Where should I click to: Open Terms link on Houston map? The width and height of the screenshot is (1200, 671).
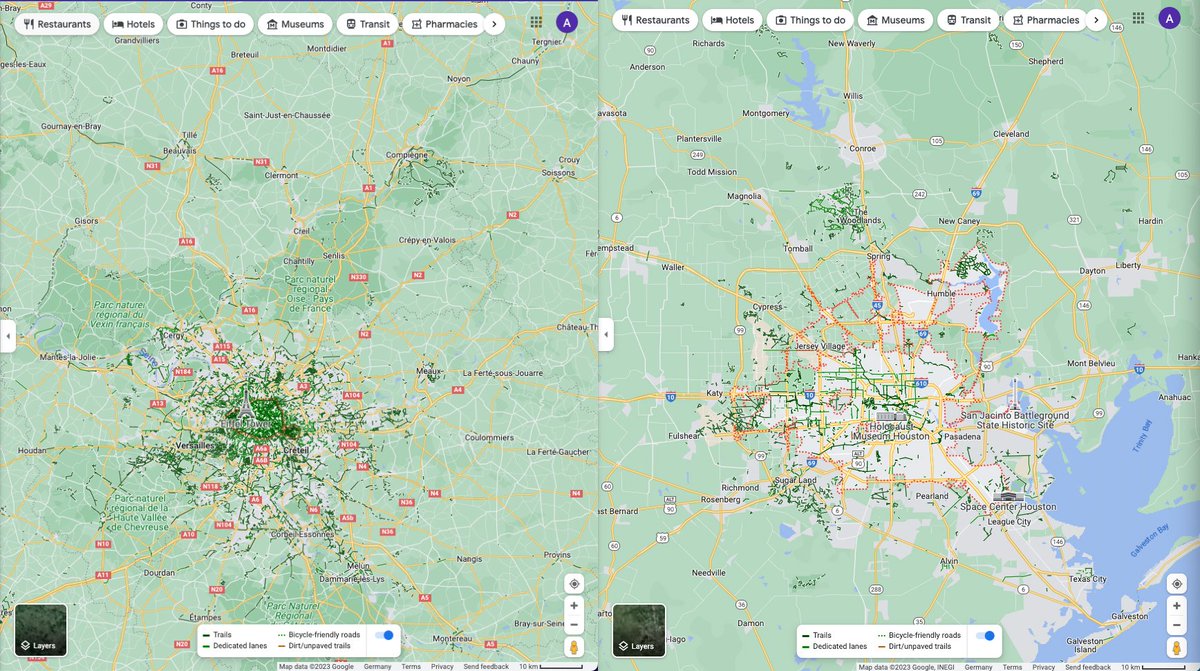(1012, 666)
